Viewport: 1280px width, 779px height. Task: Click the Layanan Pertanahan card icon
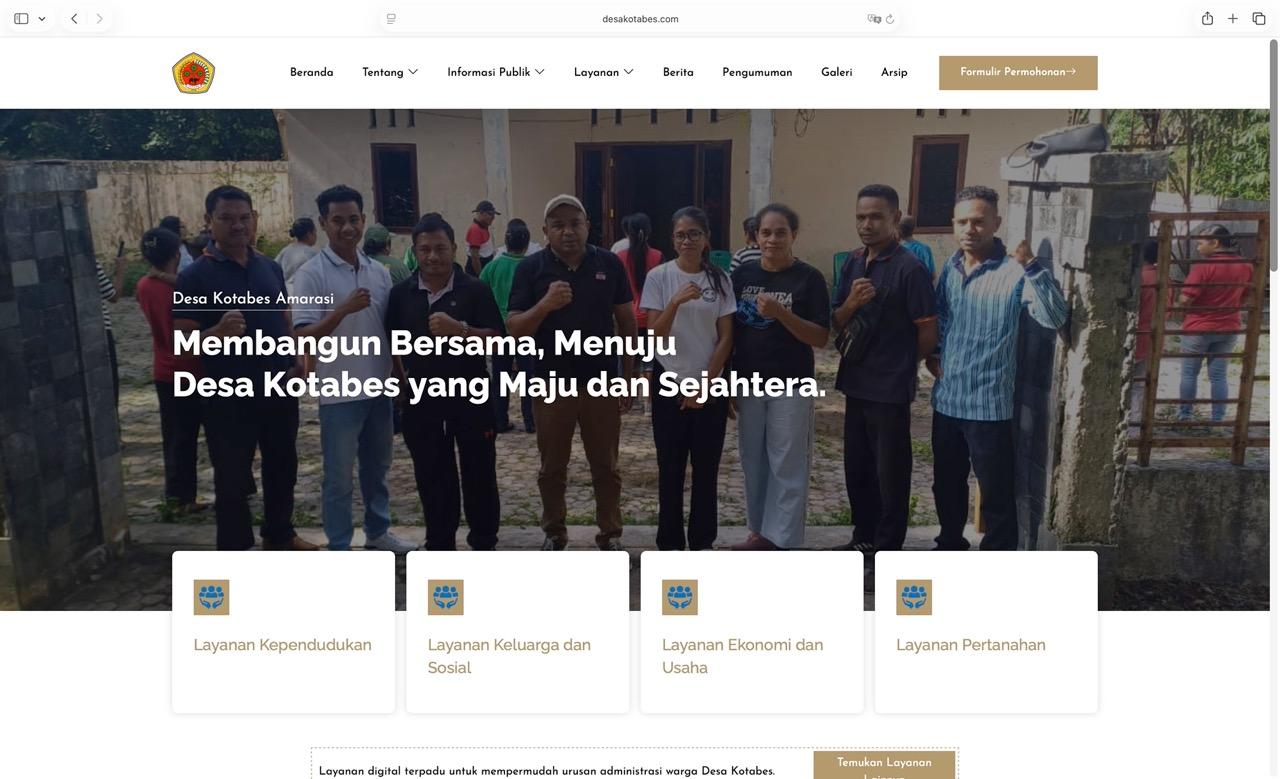(x=914, y=597)
